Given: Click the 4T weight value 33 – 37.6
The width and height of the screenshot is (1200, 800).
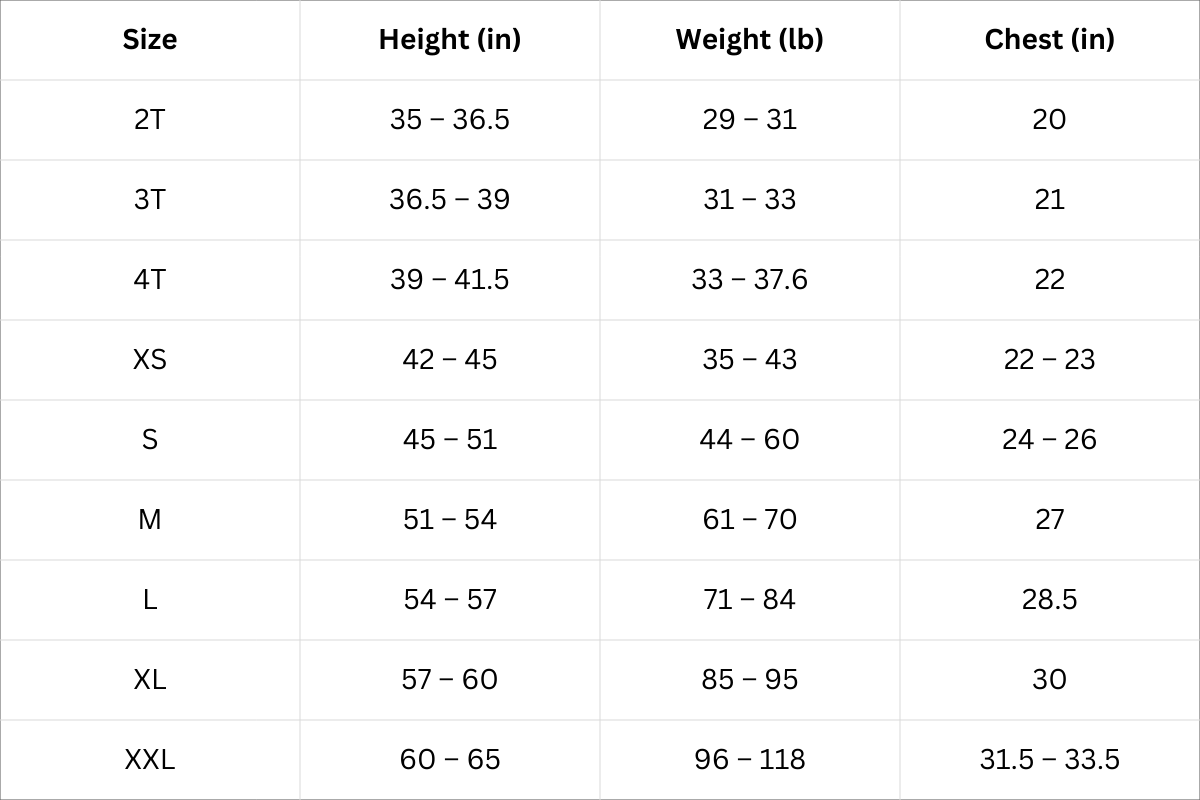Looking at the screenshot, I should point(749,280).
